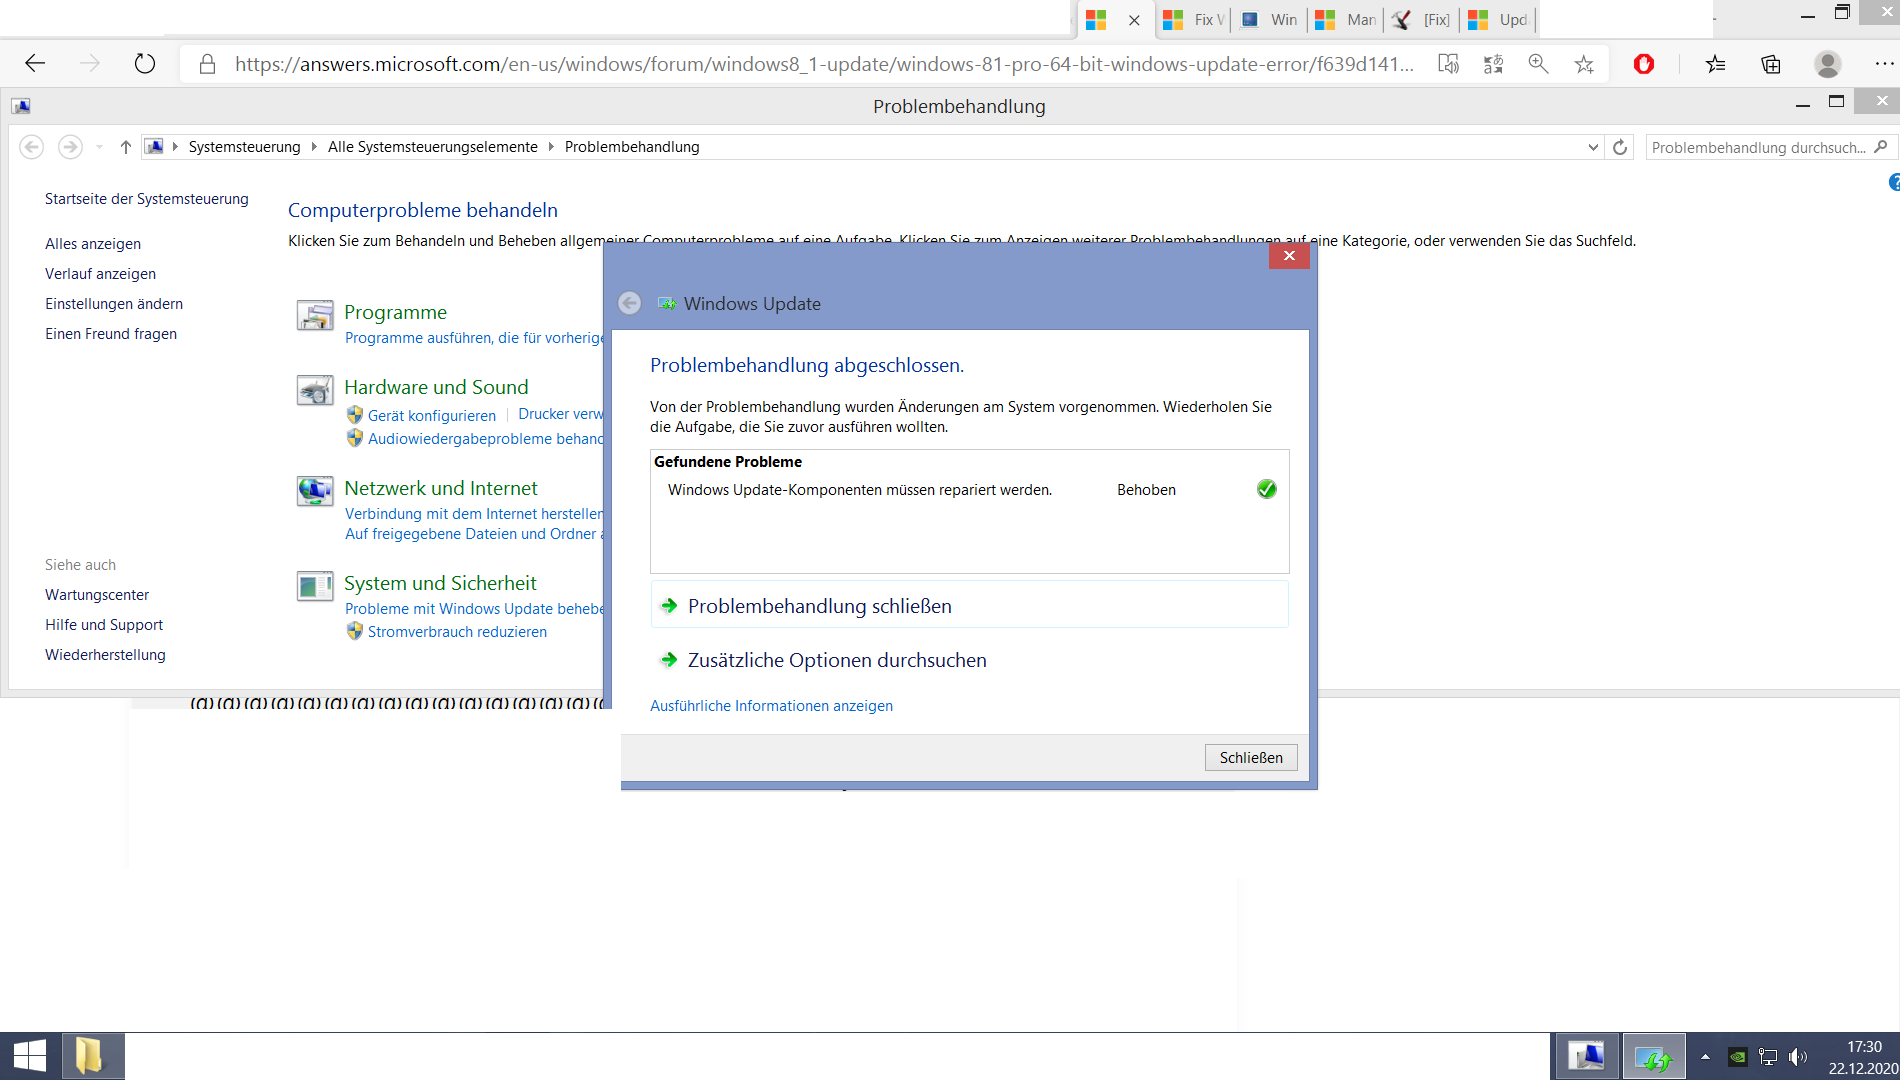
Task: Switch to the 'Man' tab
Action: point(1346,20)
